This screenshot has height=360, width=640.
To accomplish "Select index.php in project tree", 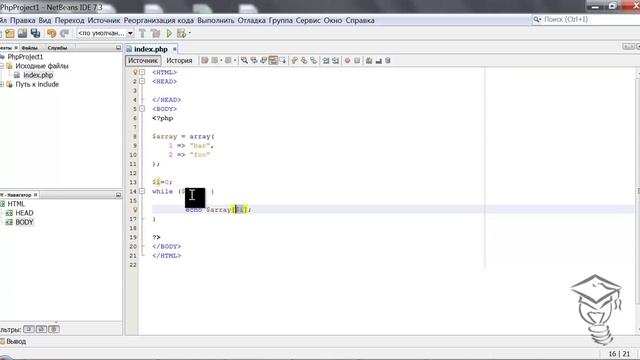I will (38, 75).
